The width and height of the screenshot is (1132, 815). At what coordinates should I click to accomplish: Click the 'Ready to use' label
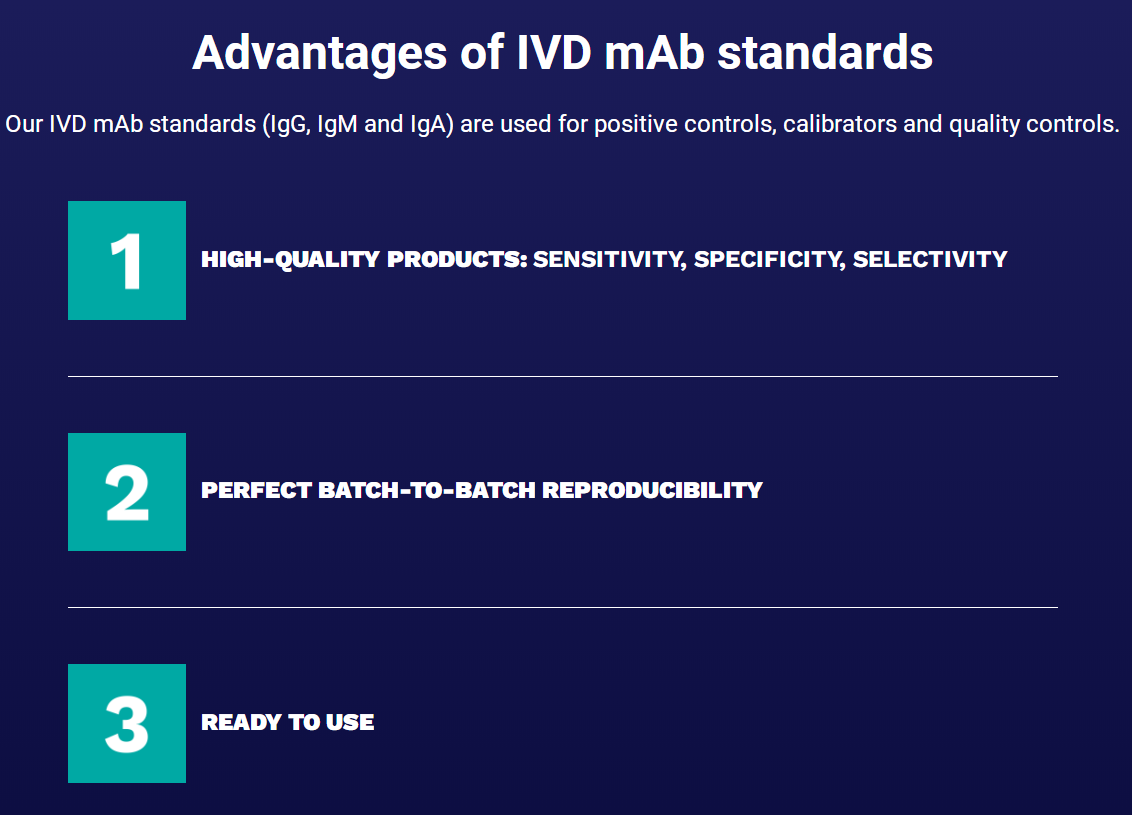pos(287,722)
